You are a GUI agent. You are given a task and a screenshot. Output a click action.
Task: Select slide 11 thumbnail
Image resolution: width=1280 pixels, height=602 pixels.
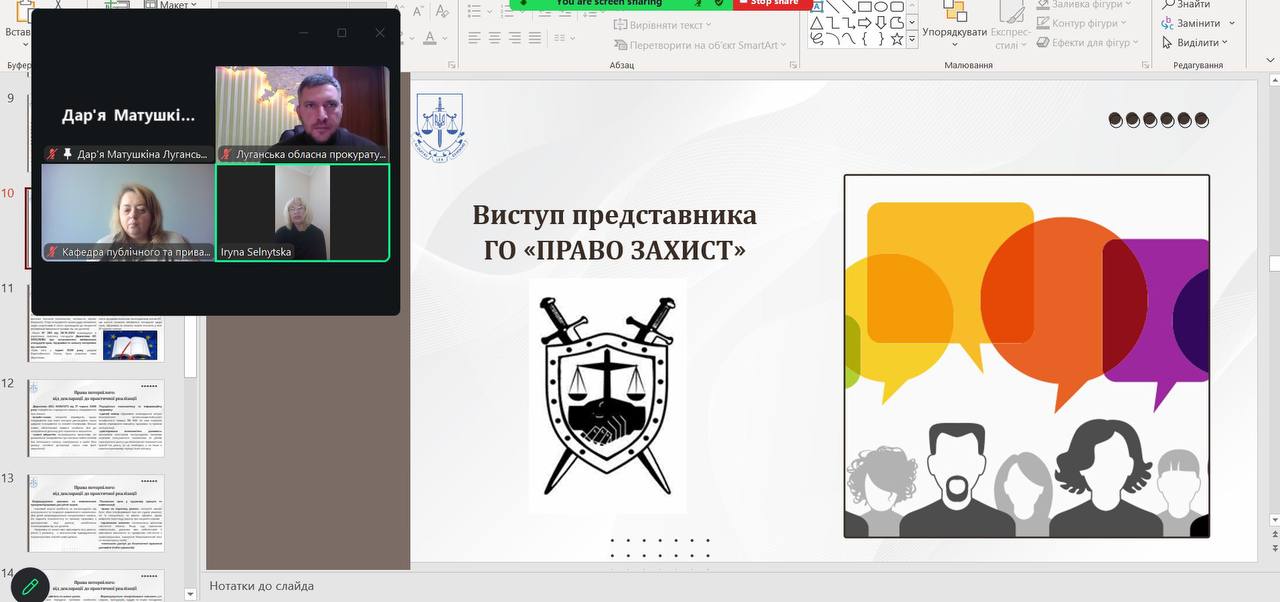click(96, 337)
